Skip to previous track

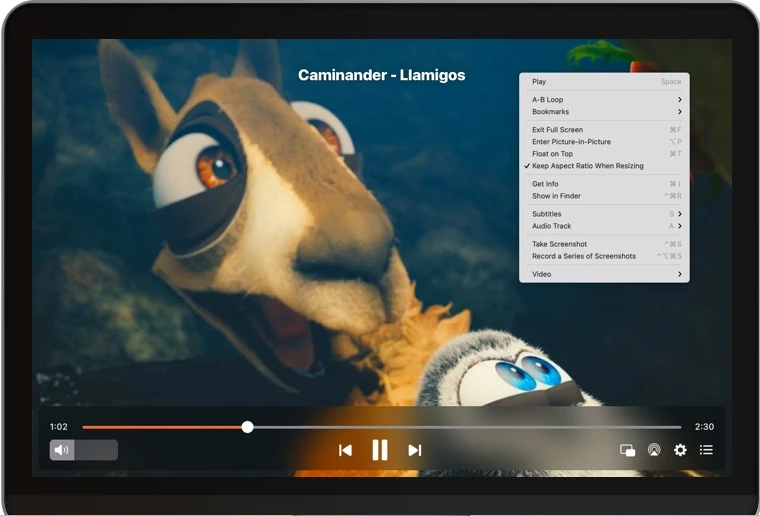tap(345, 451)
